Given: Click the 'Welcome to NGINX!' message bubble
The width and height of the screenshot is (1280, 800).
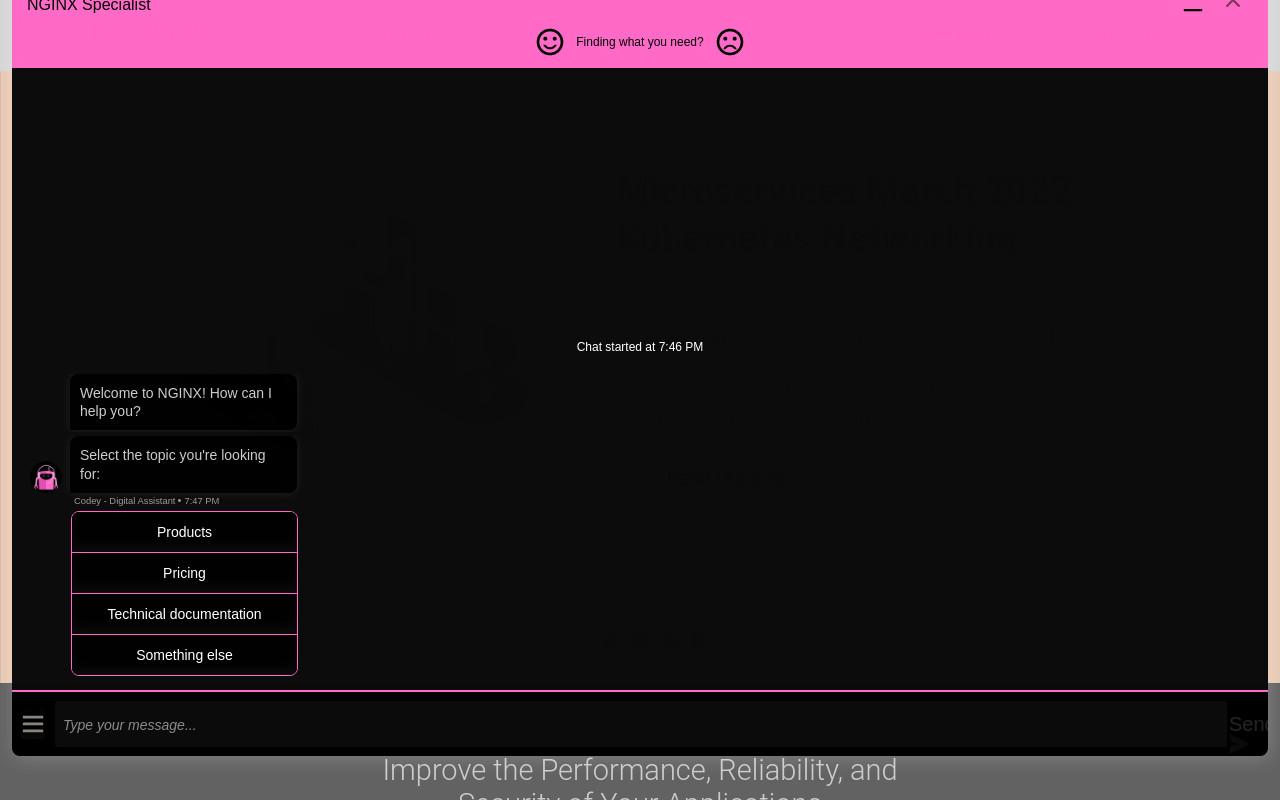Looking at the screenshot, I should (x=183, y=402).
